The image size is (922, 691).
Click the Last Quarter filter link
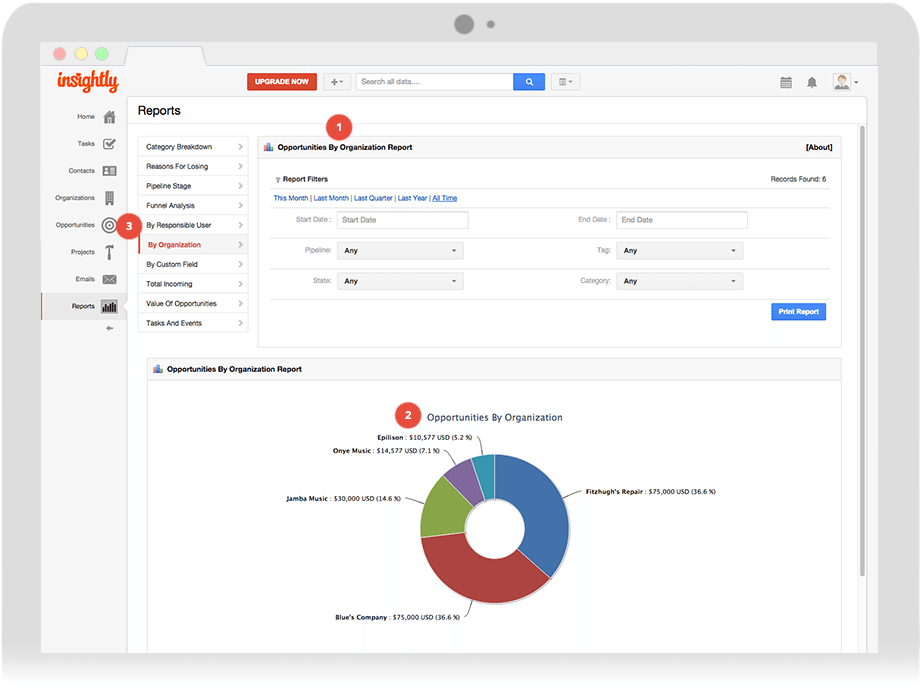(373, 198)
